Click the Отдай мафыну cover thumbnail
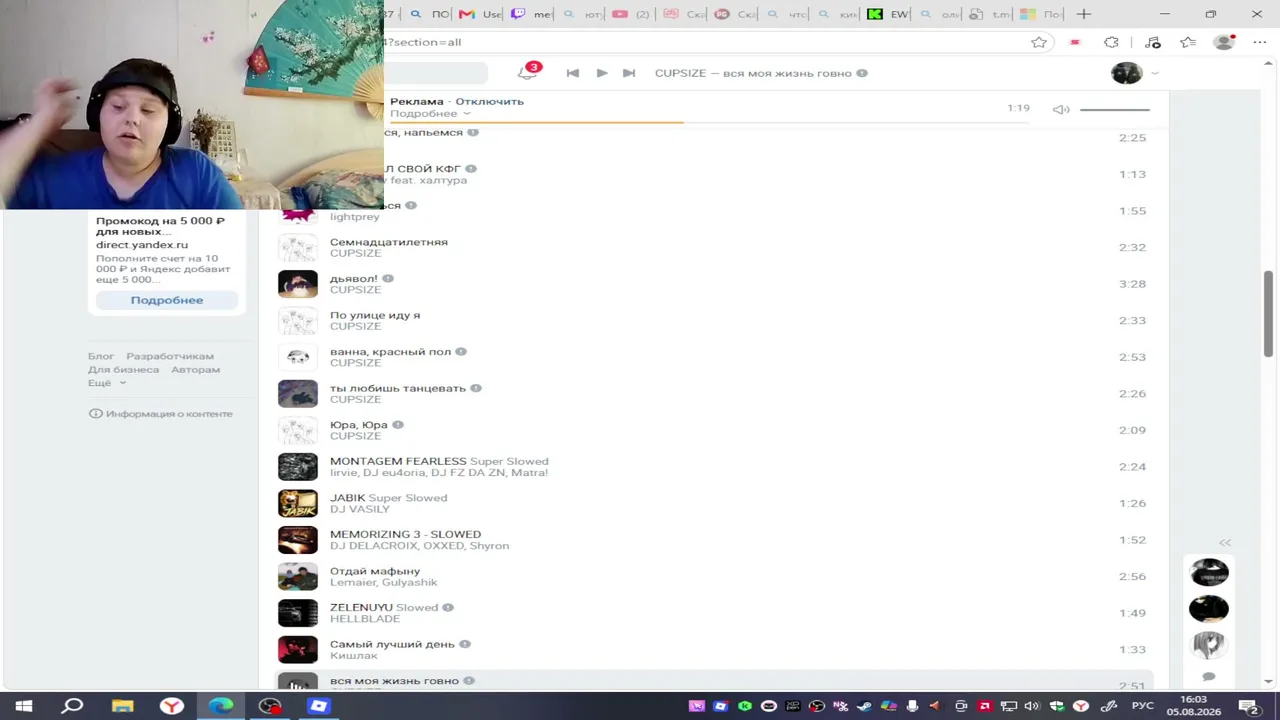 pyautogui.click(x=297, y=576)
